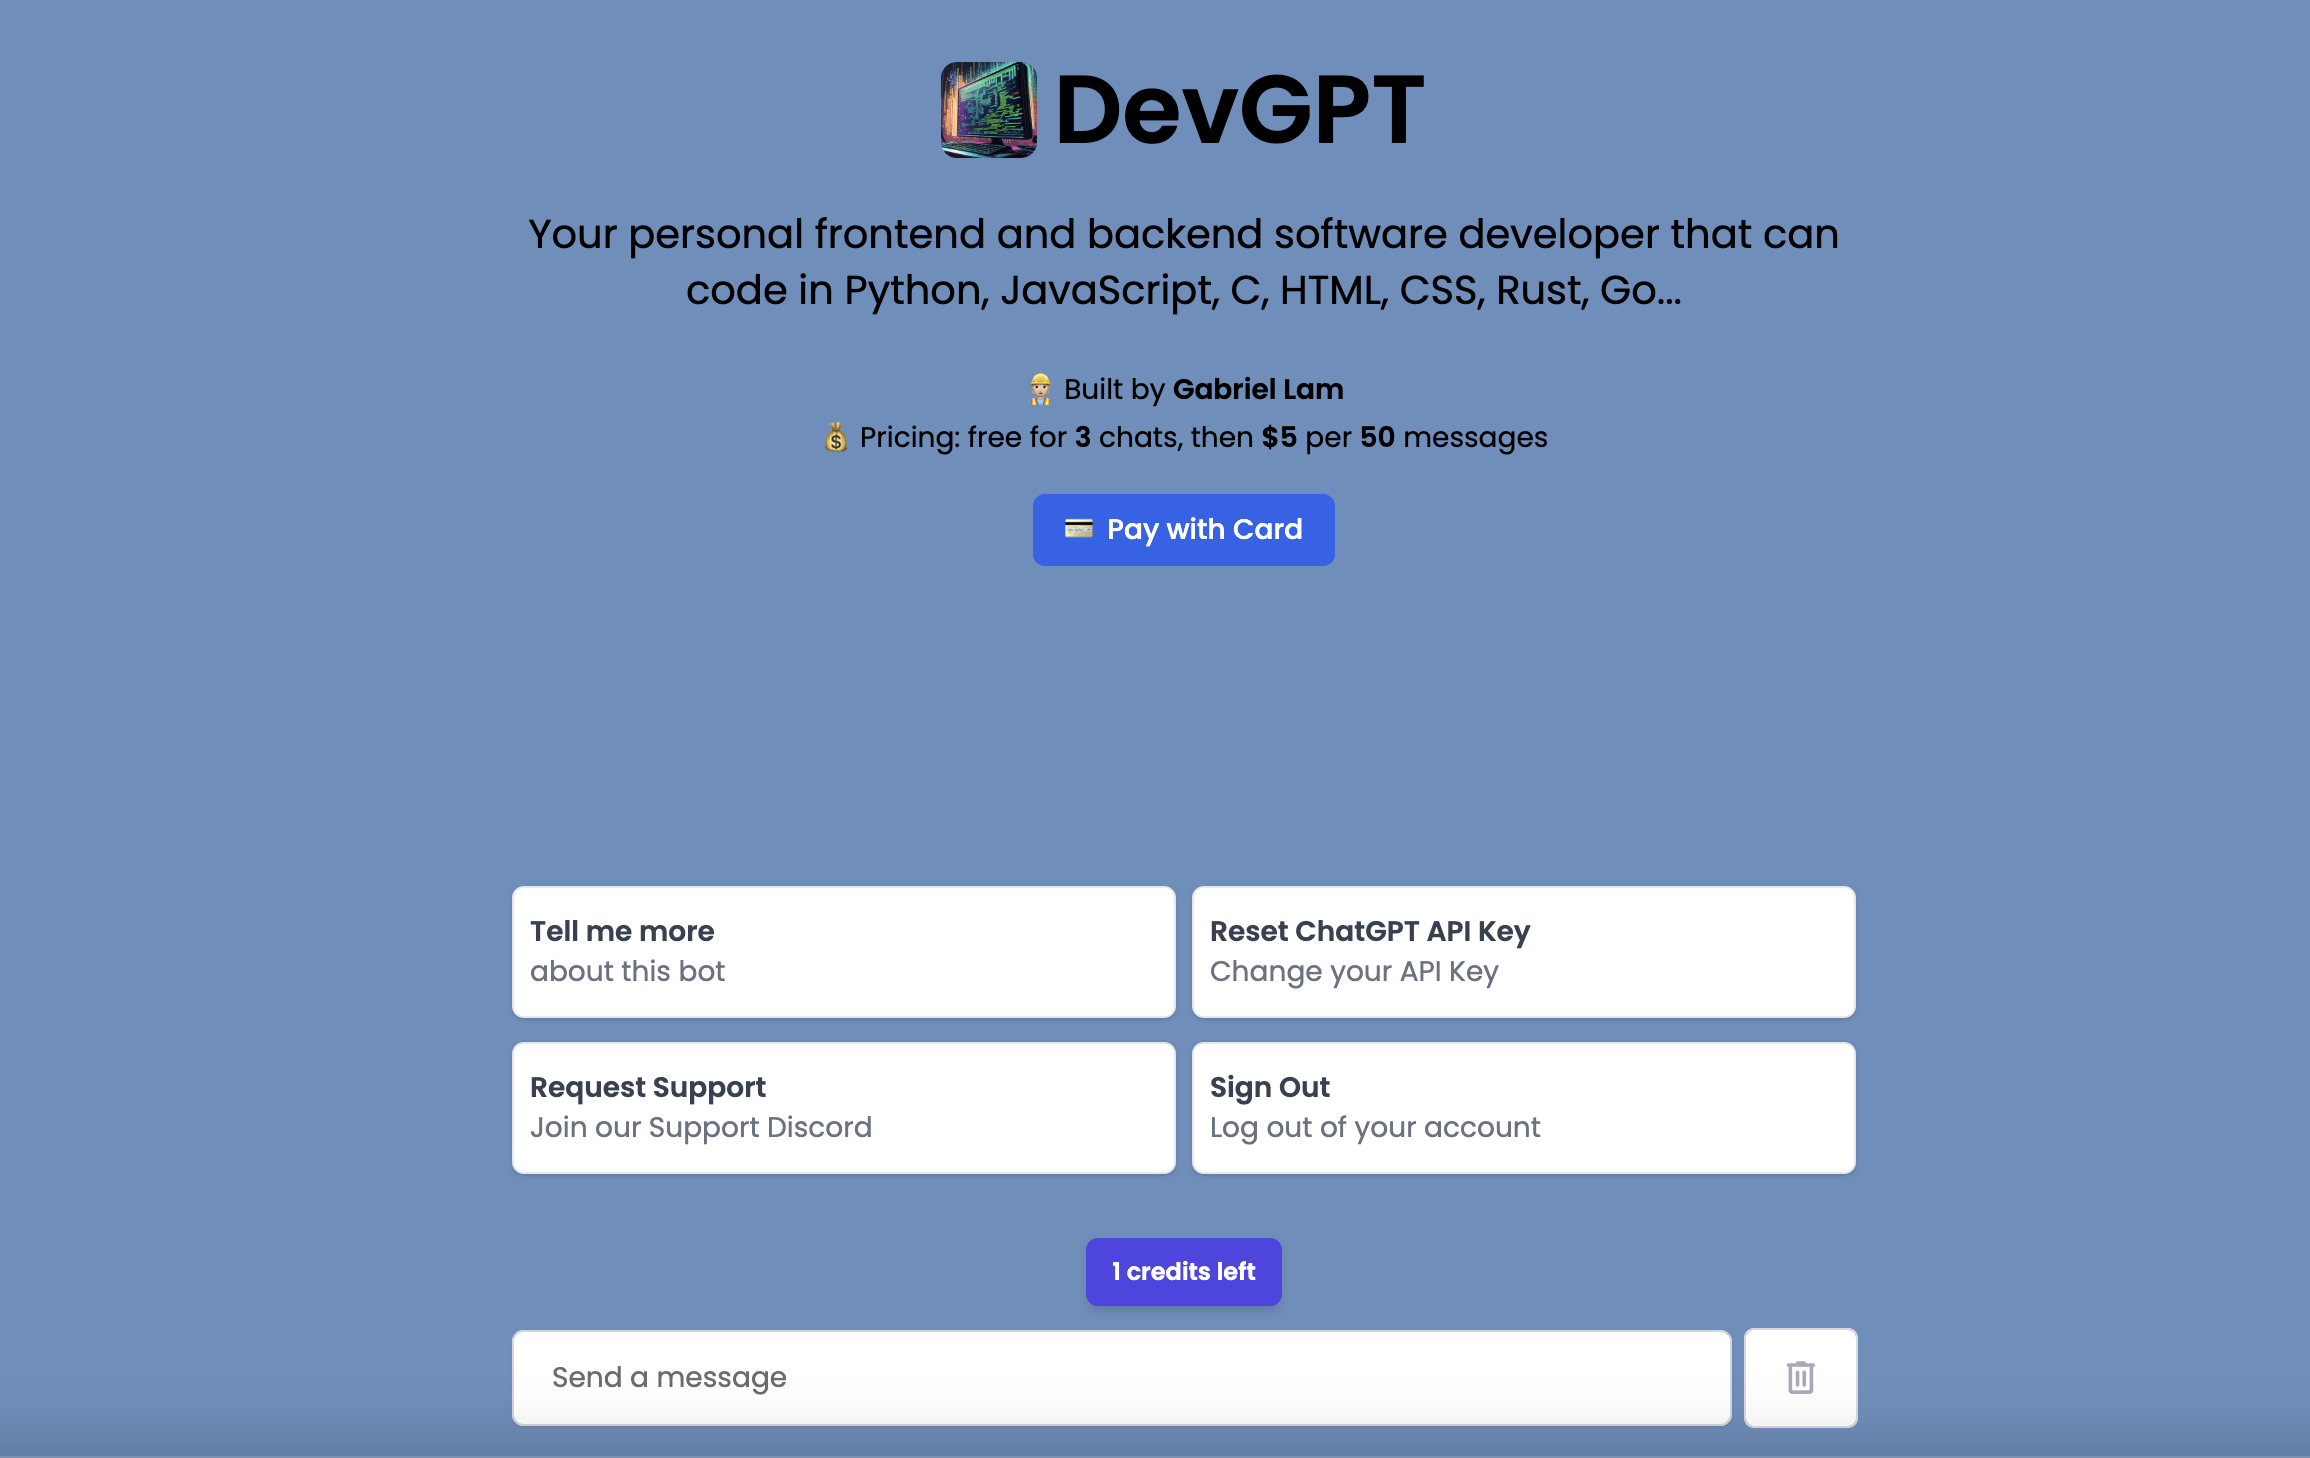Choose Reset ChatGPT API Key option
This screenshot has width=2310, height=1458.
pos(1523,951)
